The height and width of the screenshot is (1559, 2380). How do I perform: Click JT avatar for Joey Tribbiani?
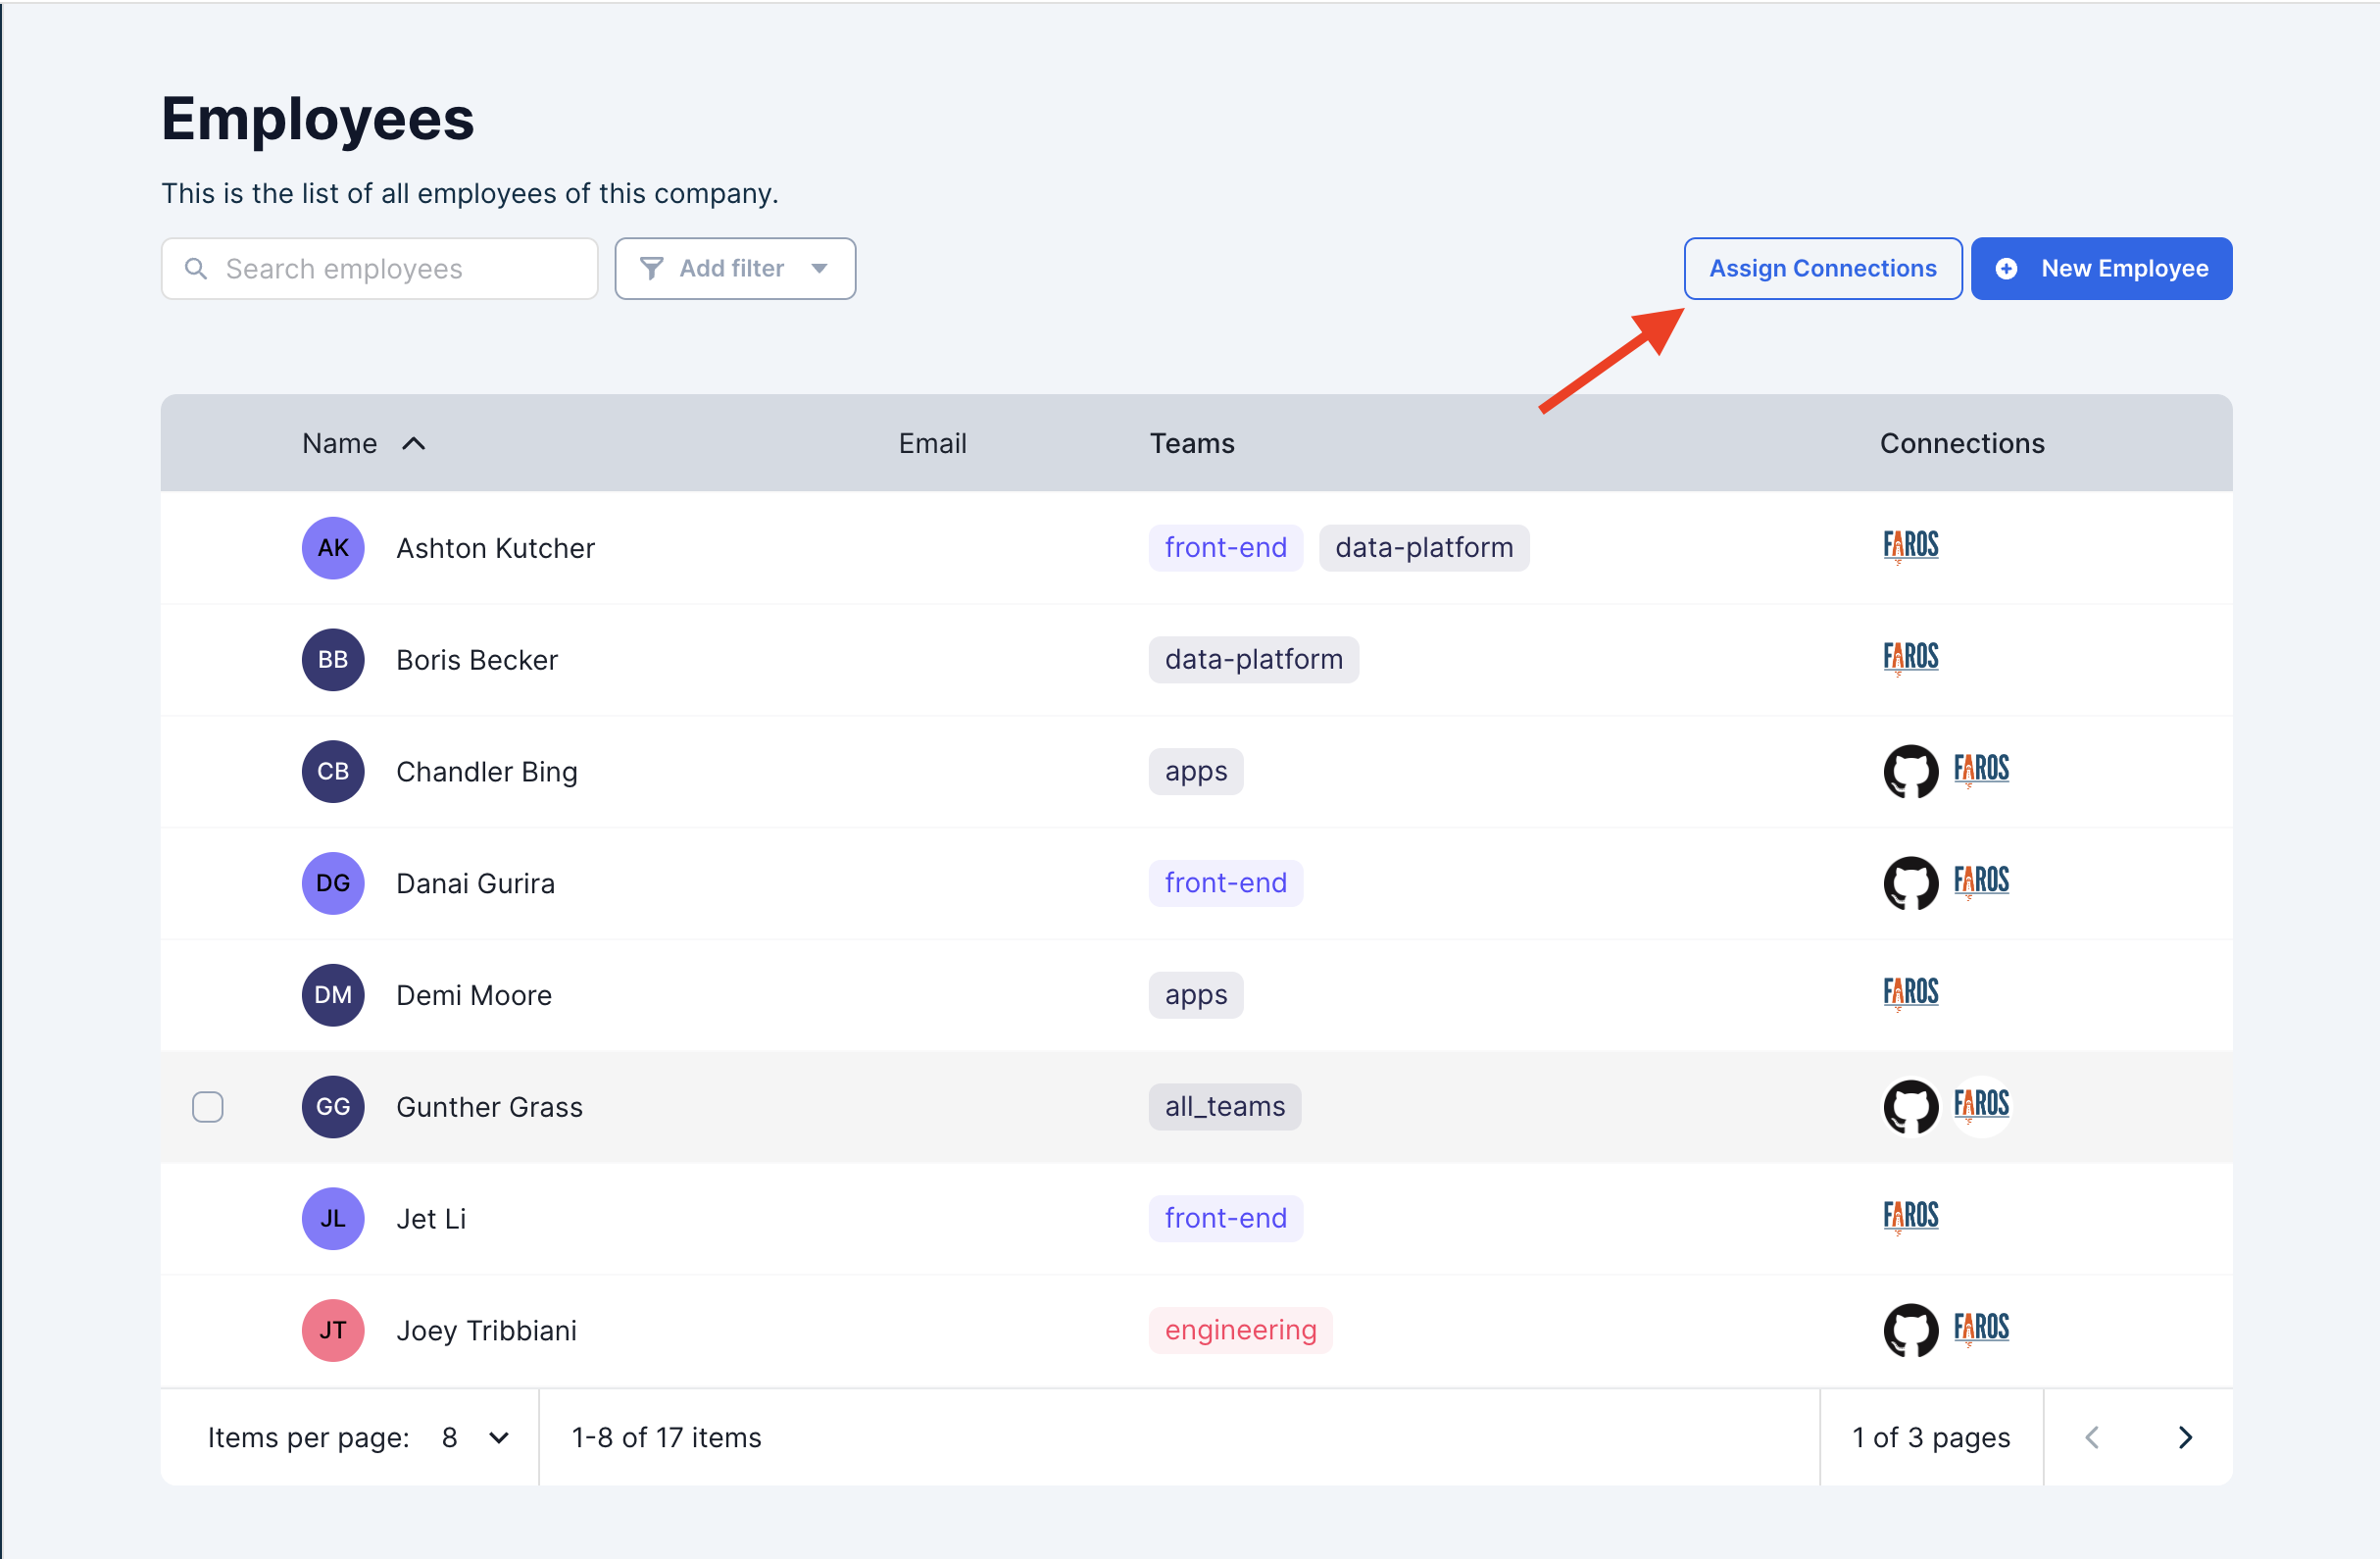(x=333, y=1329)
